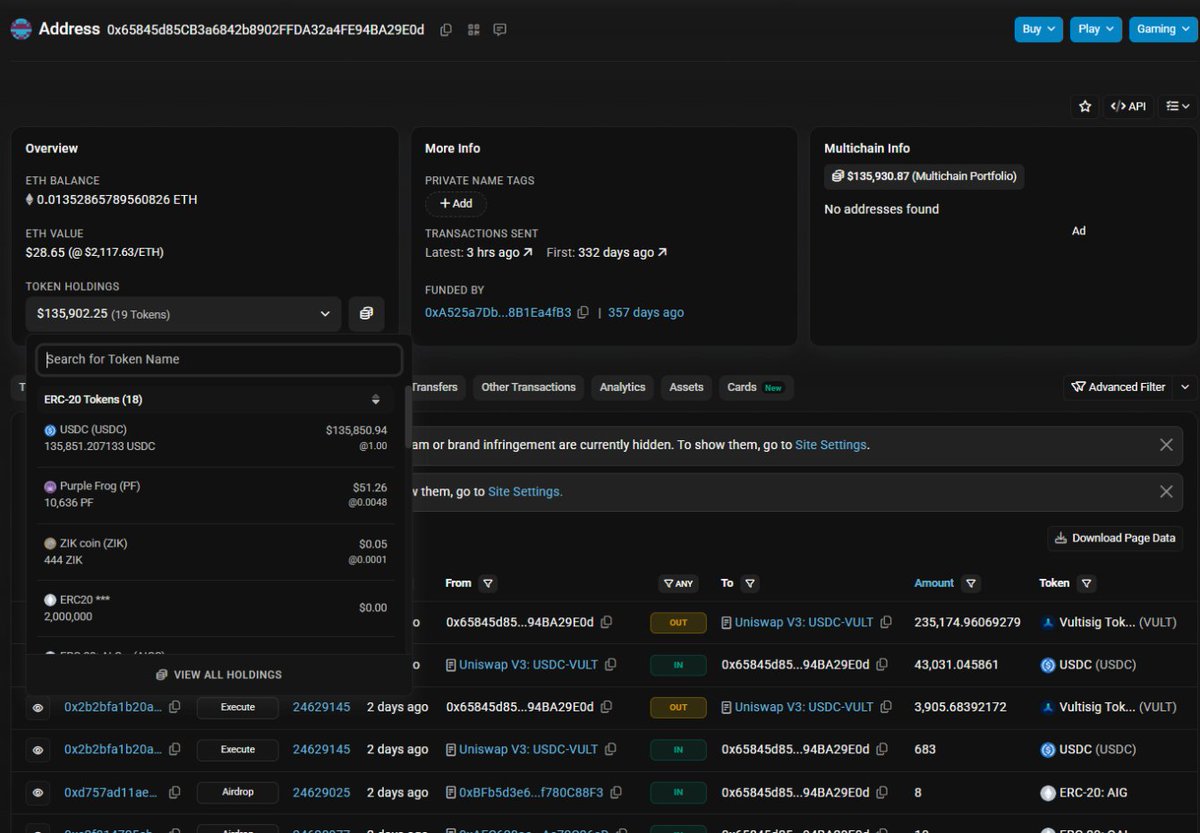
Task: Filter the Token column with funnel icon
Action: (x=1087, y=583)
